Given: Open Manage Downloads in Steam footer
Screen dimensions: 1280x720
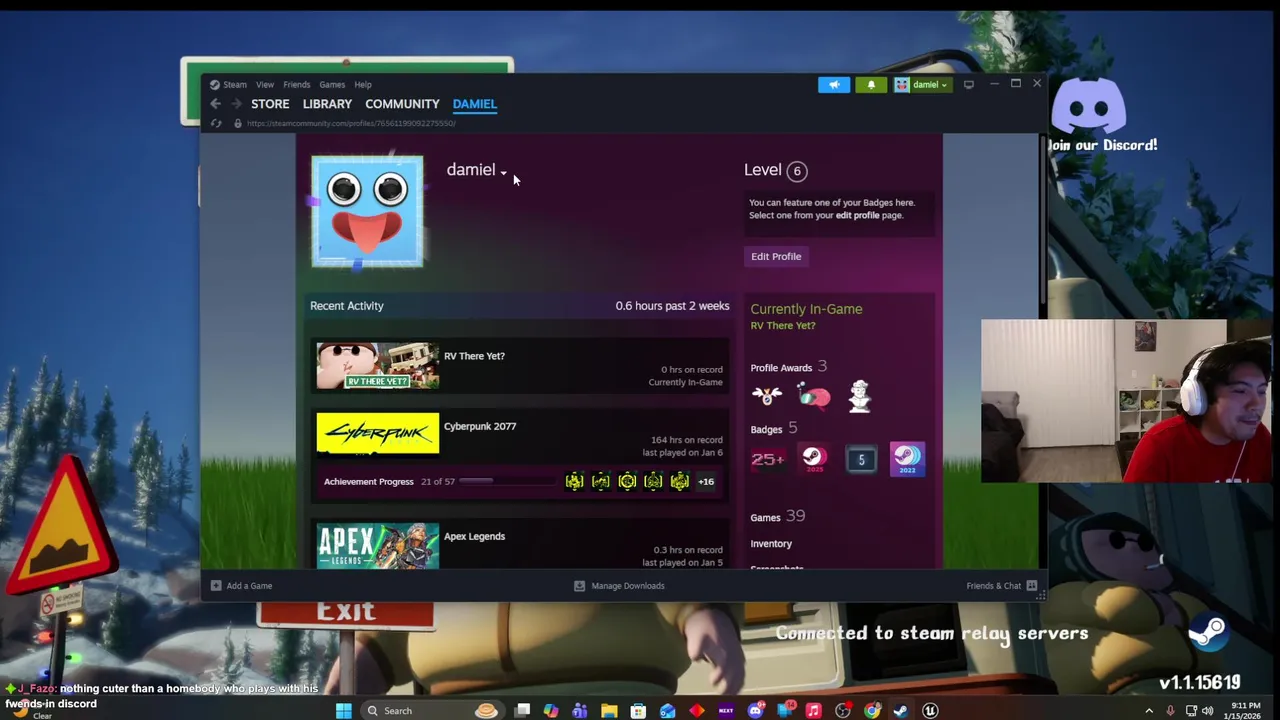Looking at the screenshot, I should (x=619, y=586).
